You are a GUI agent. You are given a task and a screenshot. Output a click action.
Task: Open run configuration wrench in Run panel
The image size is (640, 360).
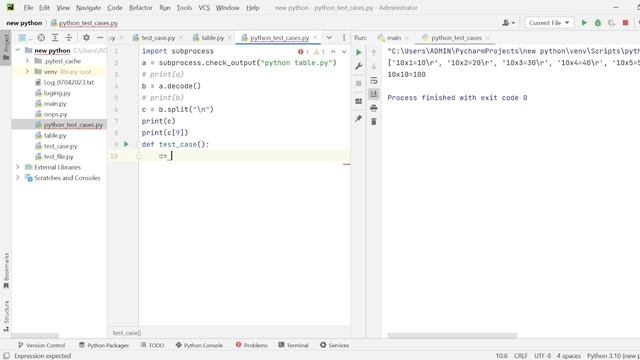(x=359, y=66)
